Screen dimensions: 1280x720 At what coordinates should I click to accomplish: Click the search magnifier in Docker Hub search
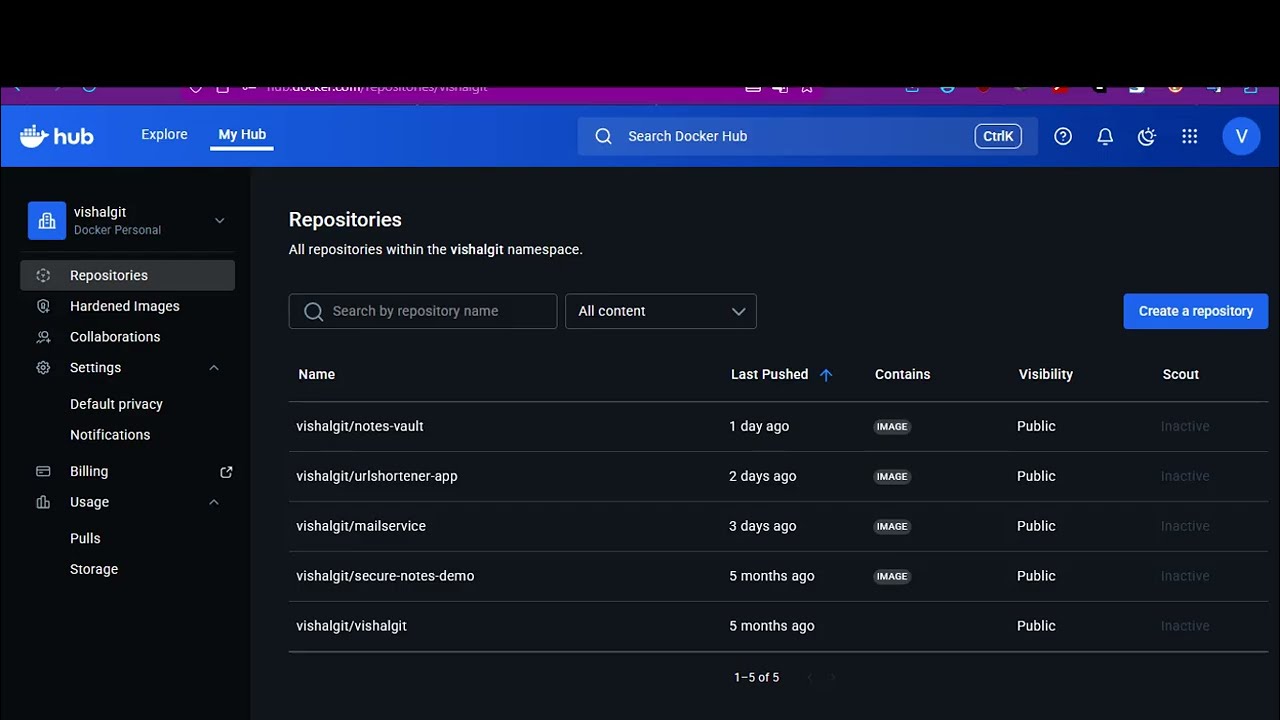tap(603, 136)
